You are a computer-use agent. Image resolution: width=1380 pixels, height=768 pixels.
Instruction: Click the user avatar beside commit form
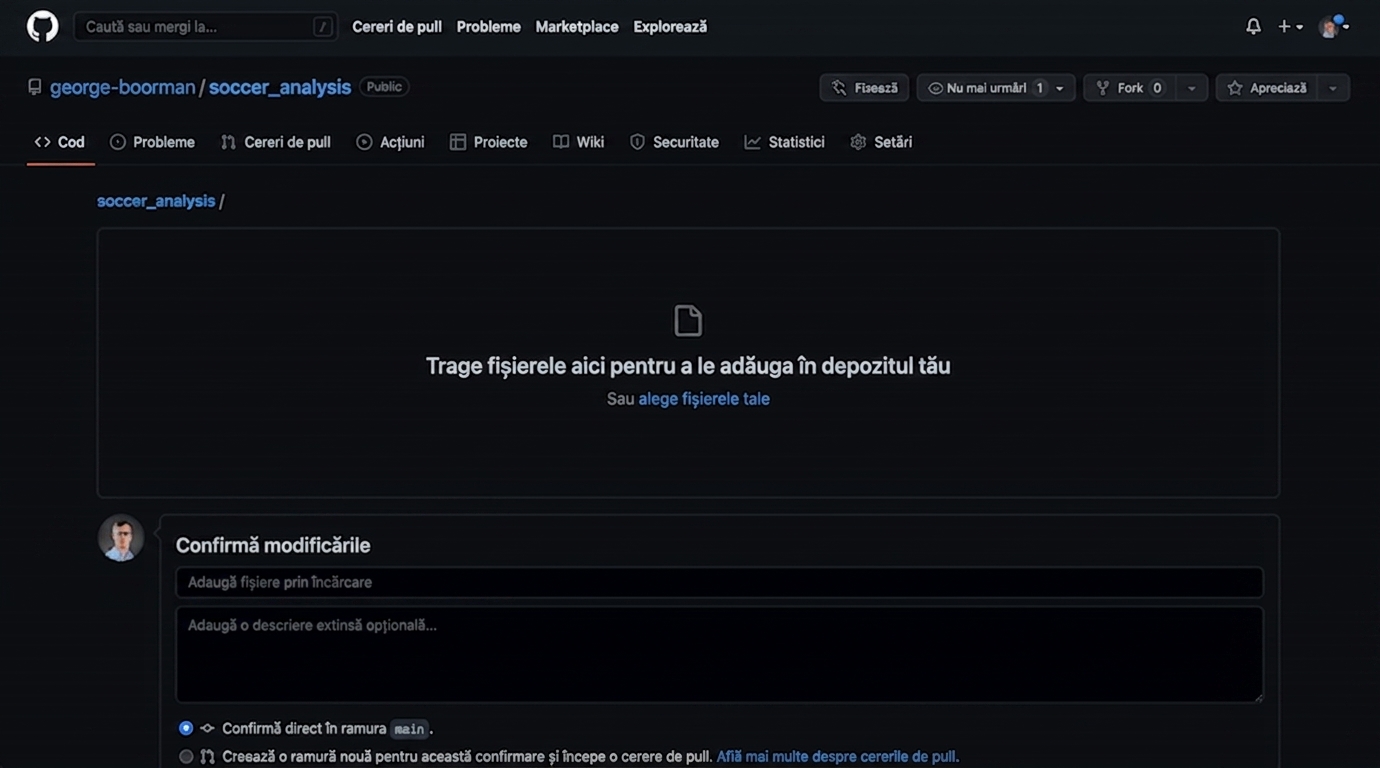[121, 538]
